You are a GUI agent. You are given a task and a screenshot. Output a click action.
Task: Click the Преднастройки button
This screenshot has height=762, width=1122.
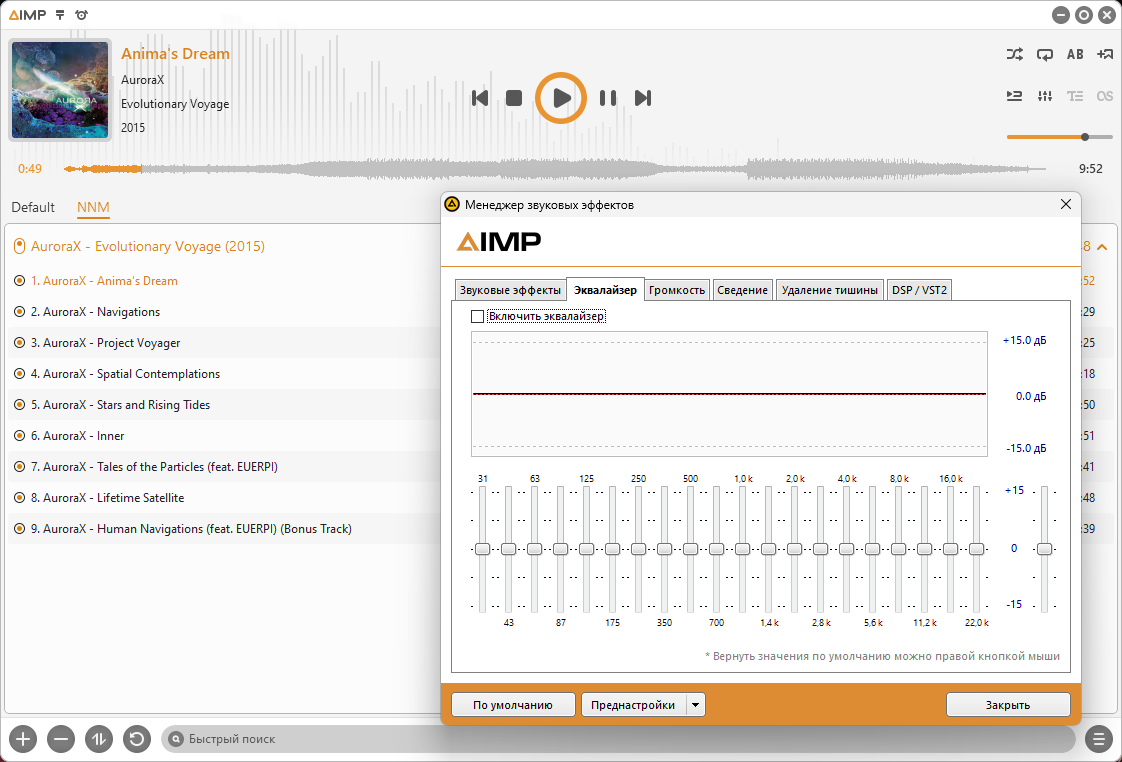pyautogui.click(x=633, y=705)
